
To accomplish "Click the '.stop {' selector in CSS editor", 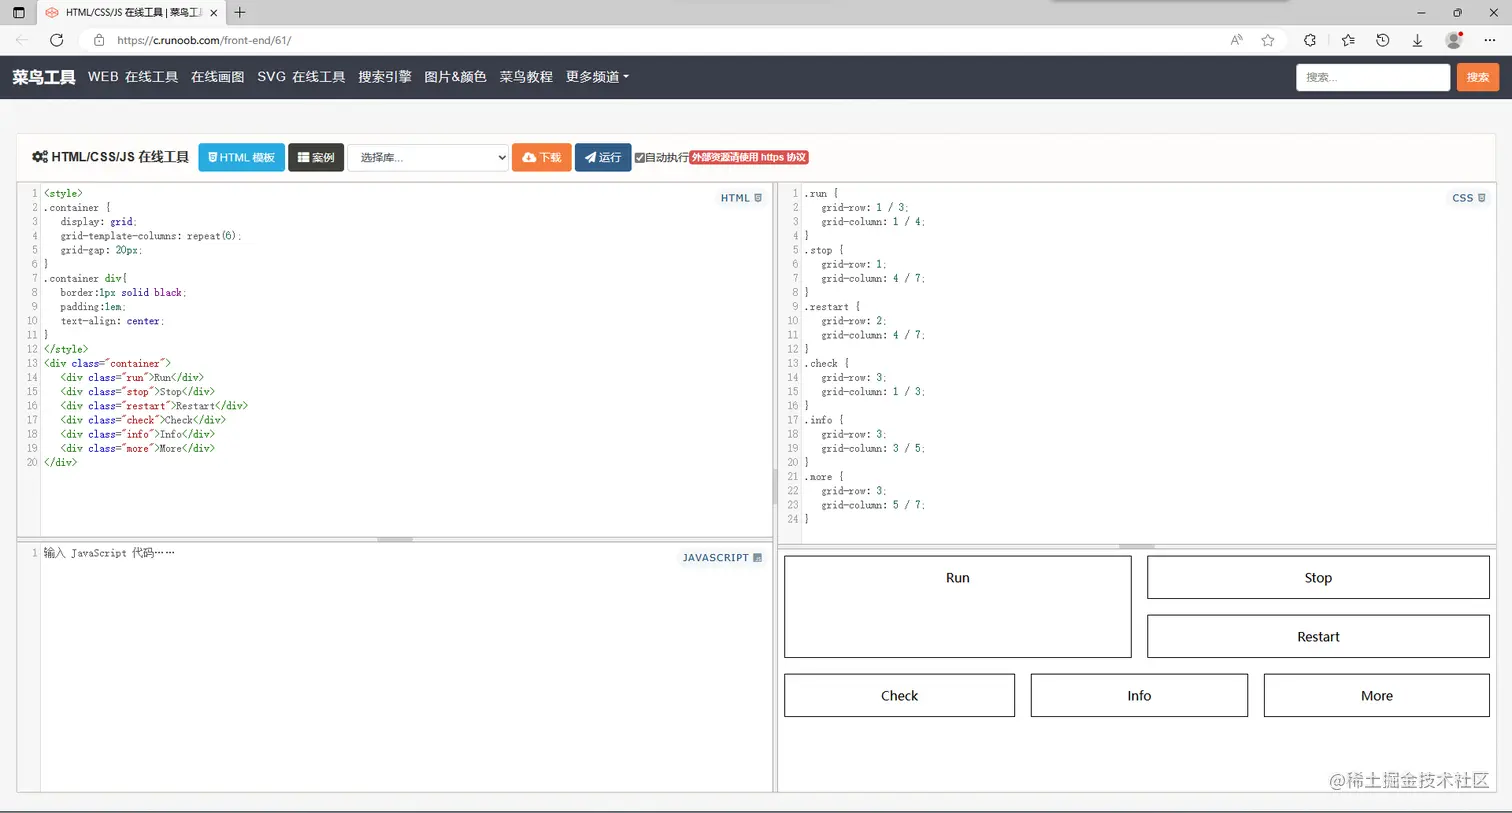I will (x=824, y=250).
